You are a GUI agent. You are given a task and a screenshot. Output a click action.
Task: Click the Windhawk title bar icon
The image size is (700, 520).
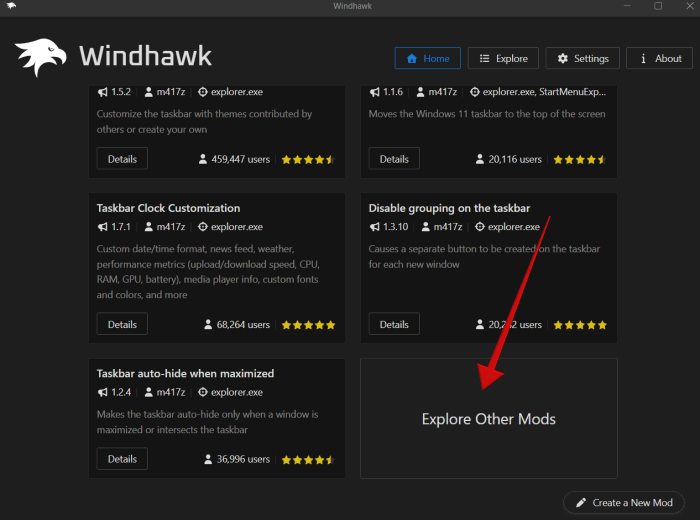(11, 6)
